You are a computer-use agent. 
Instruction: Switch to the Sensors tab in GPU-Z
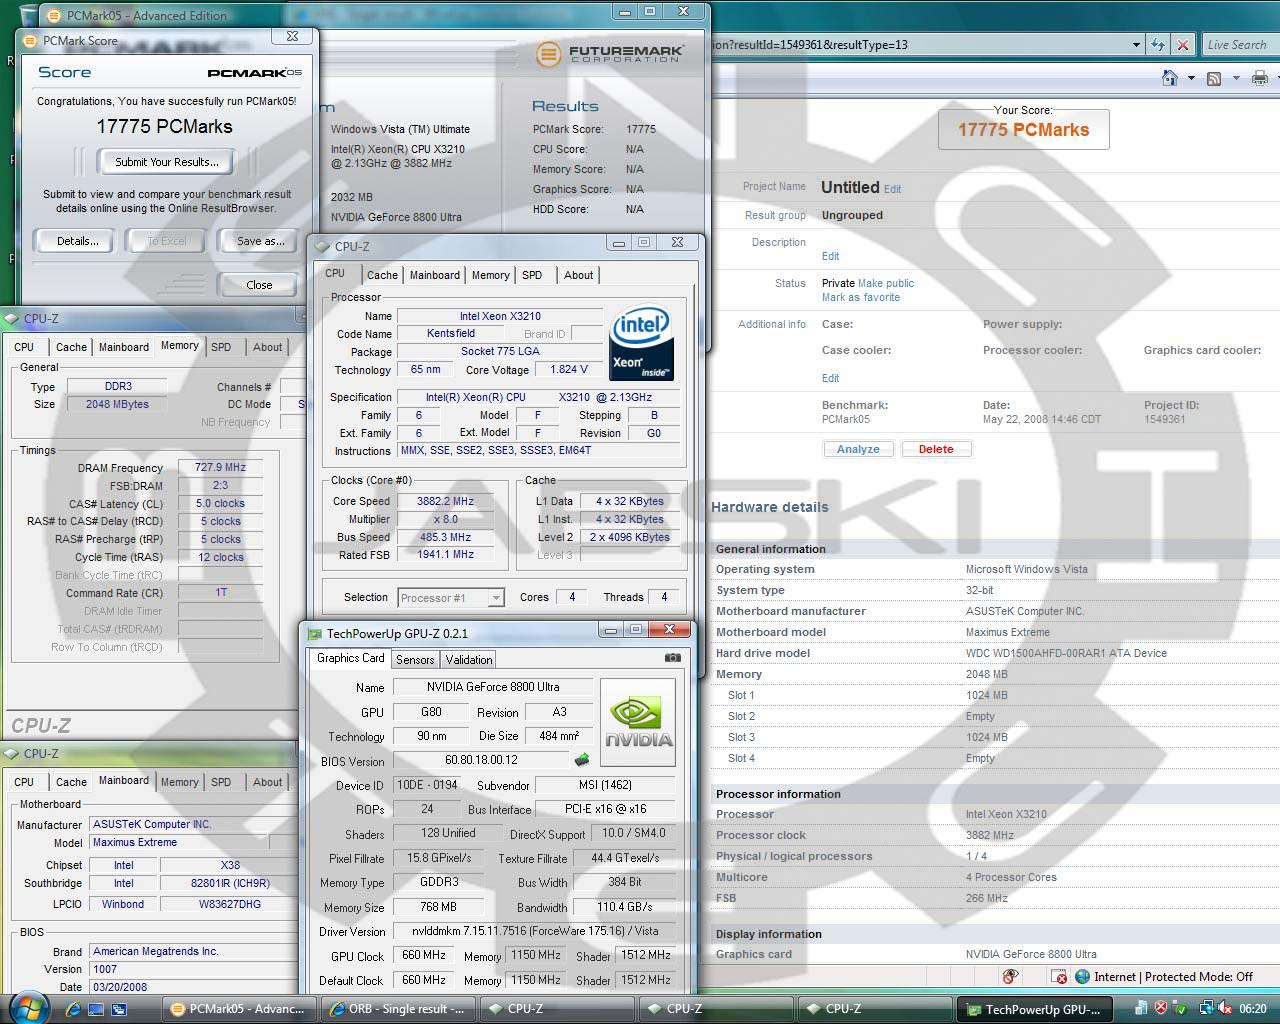[x=415, y=660]
